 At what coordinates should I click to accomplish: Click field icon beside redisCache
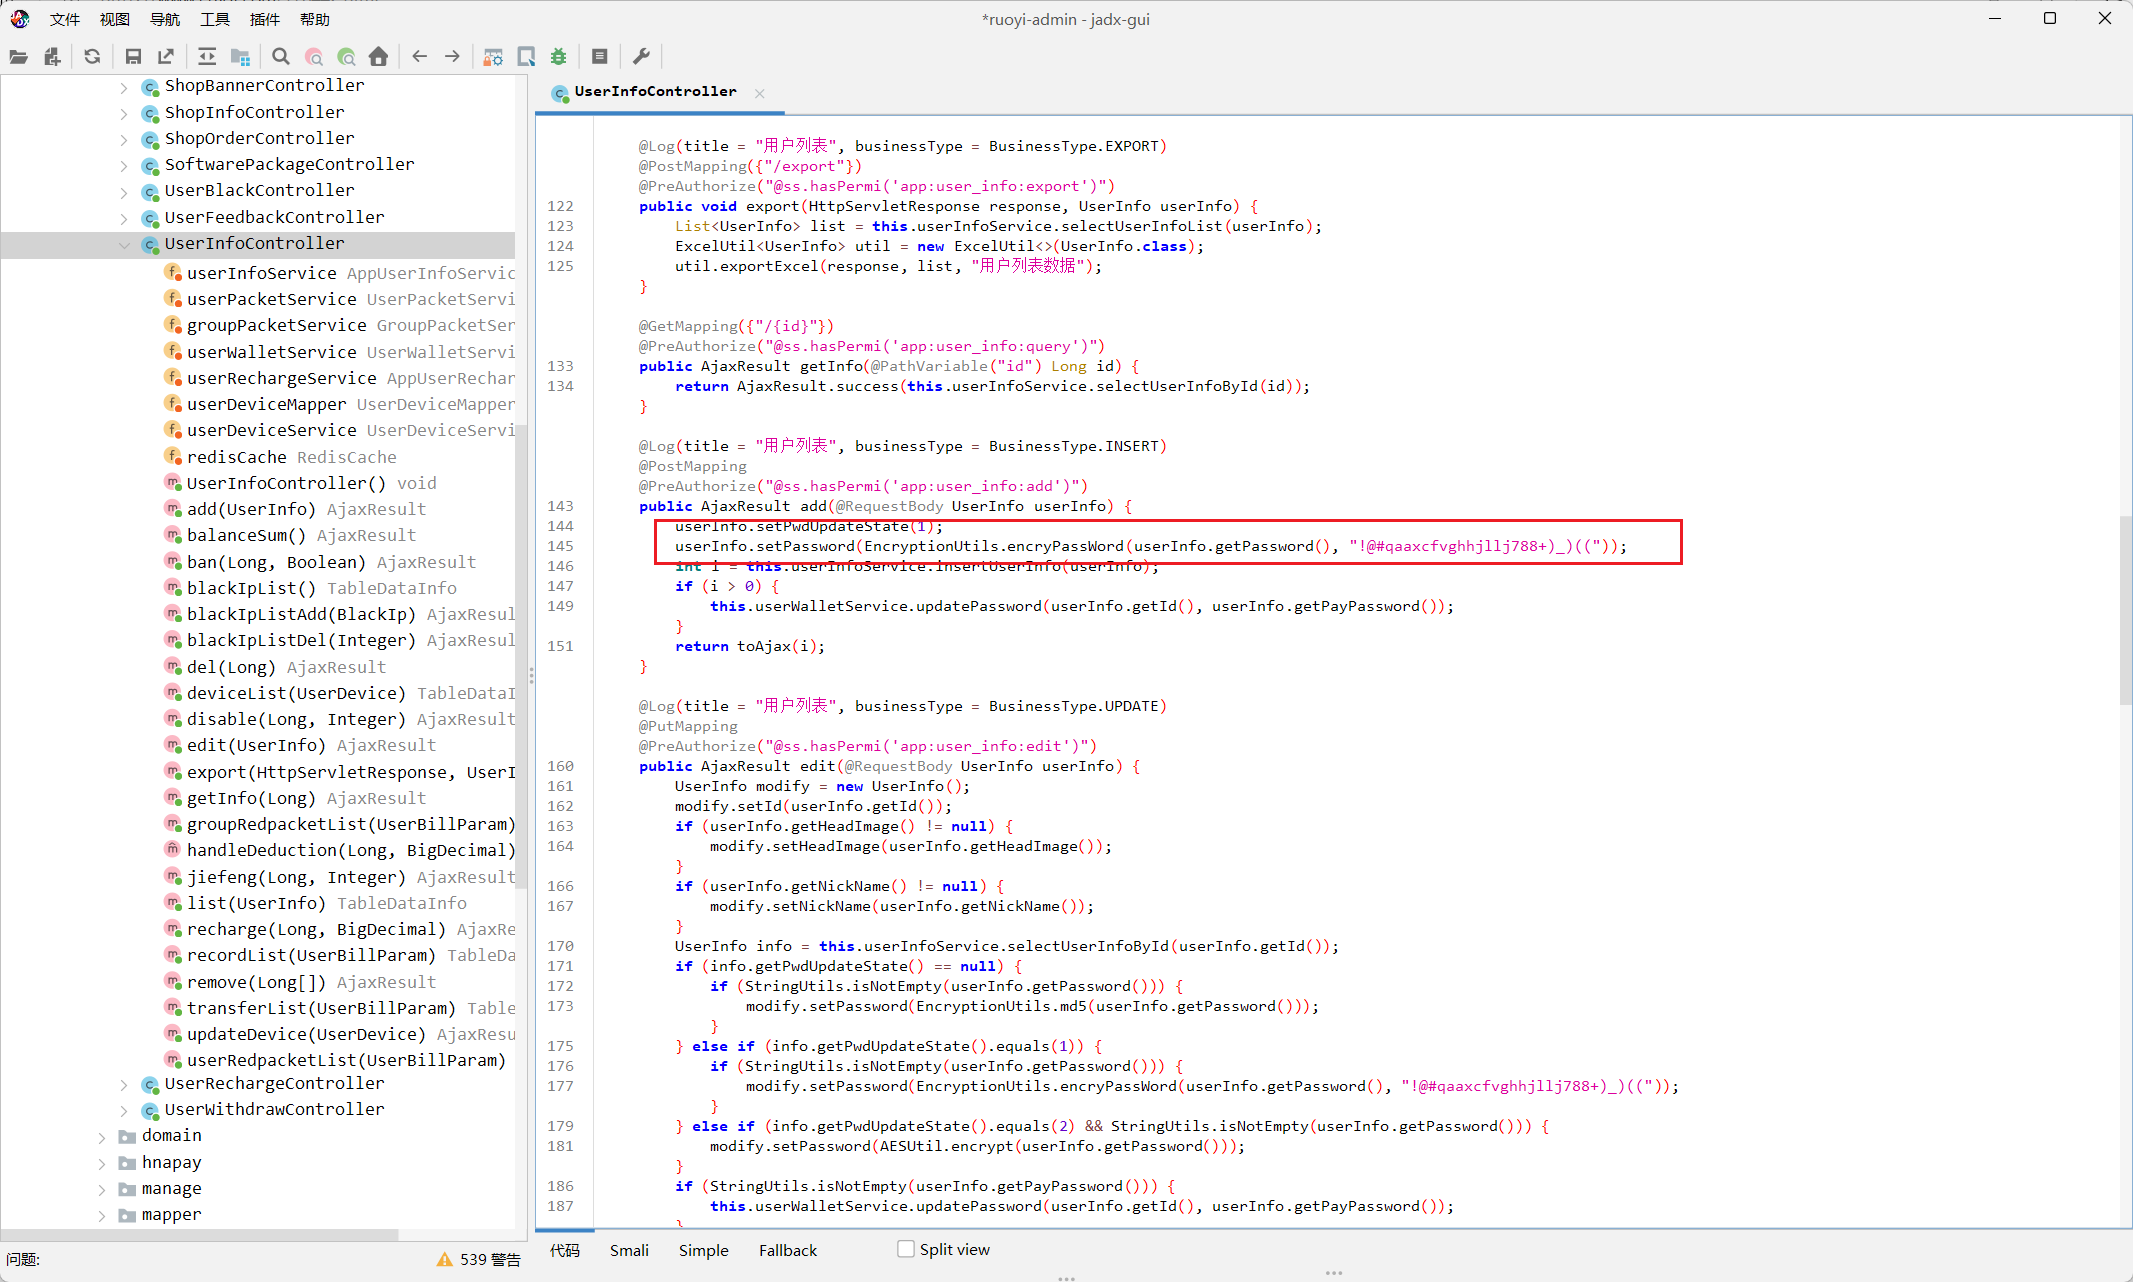pos(173,457)
